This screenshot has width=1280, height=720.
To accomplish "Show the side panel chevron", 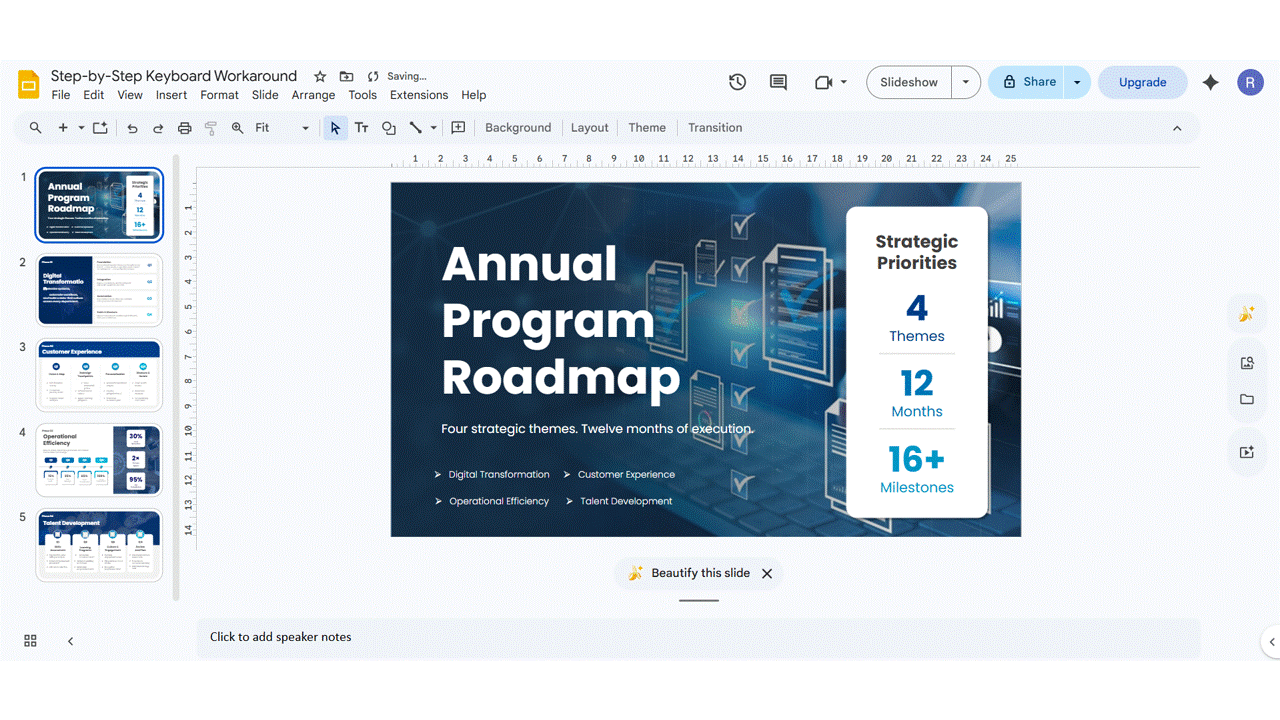I will click(1272, 642).
